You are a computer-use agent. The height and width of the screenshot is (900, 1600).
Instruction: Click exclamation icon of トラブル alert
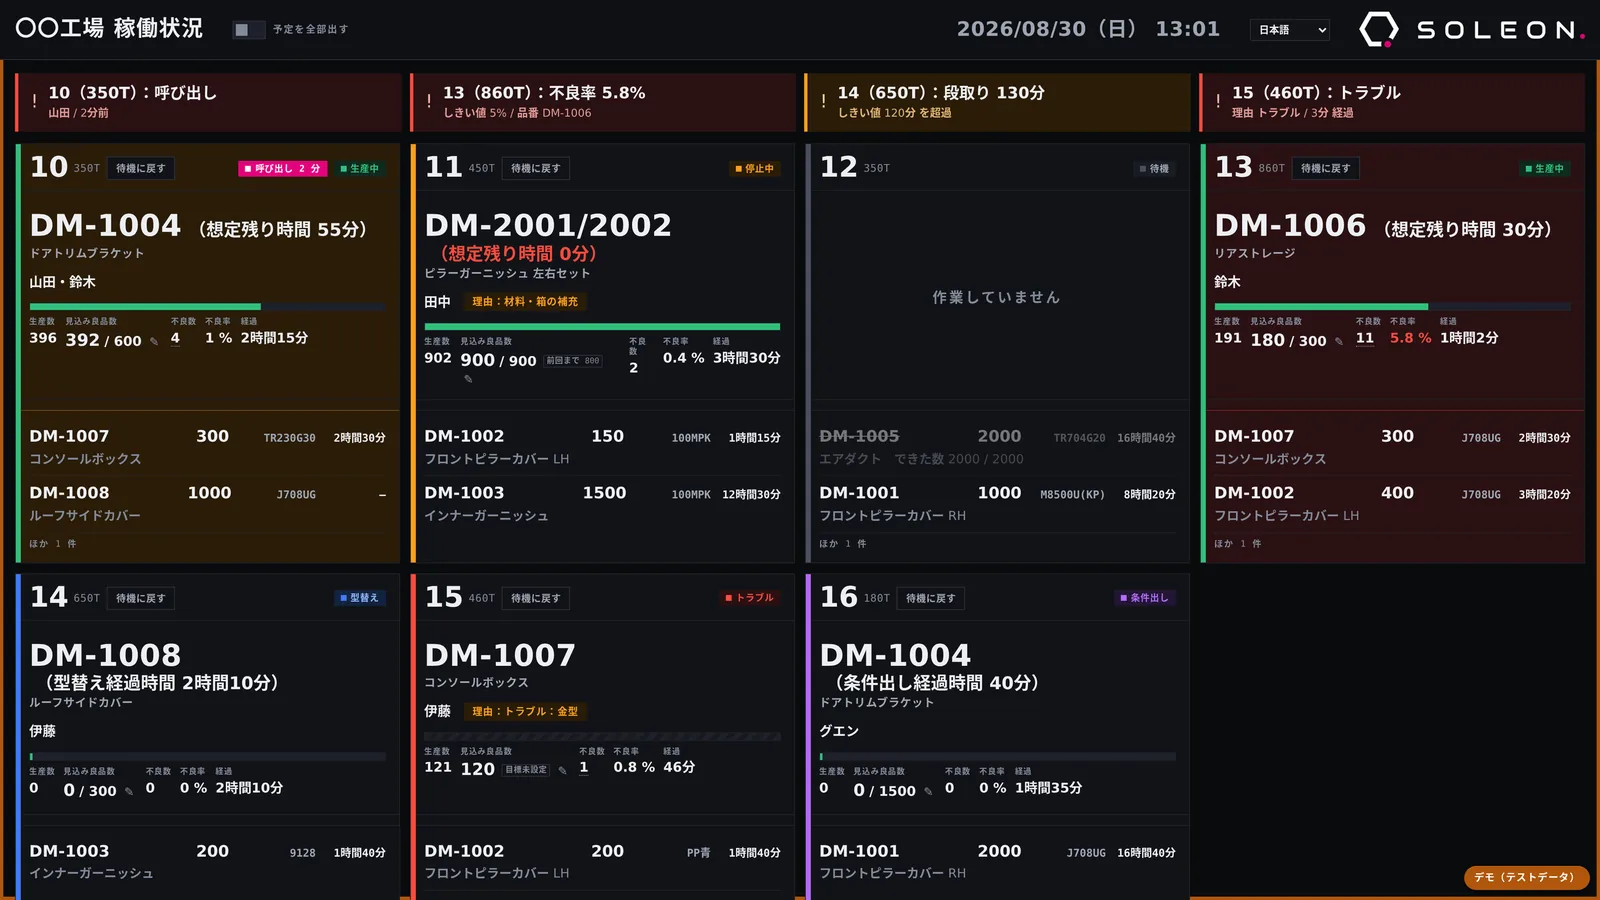pos(1218,101)
